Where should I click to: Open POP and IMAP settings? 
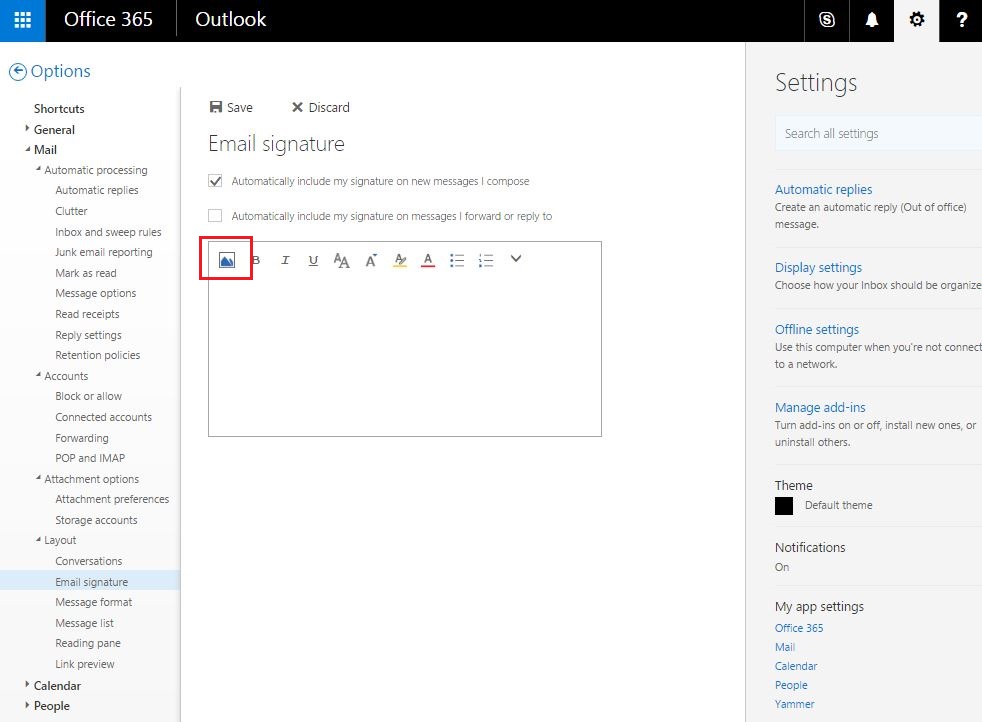tap(90, 458)
